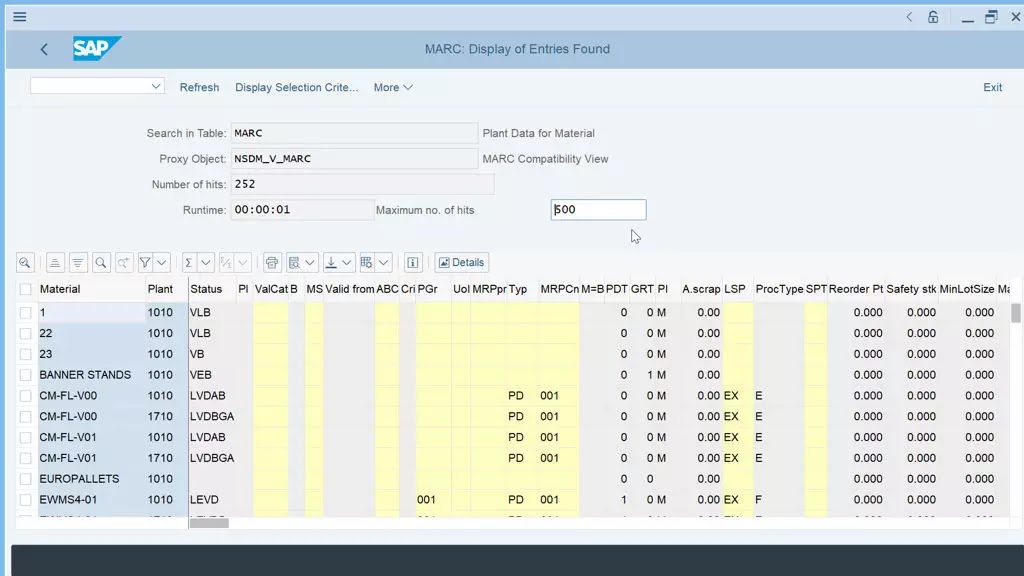Select the row checkbox for material 1
The width and height of the screenshot is (1024, 576).
pos(25,312)
